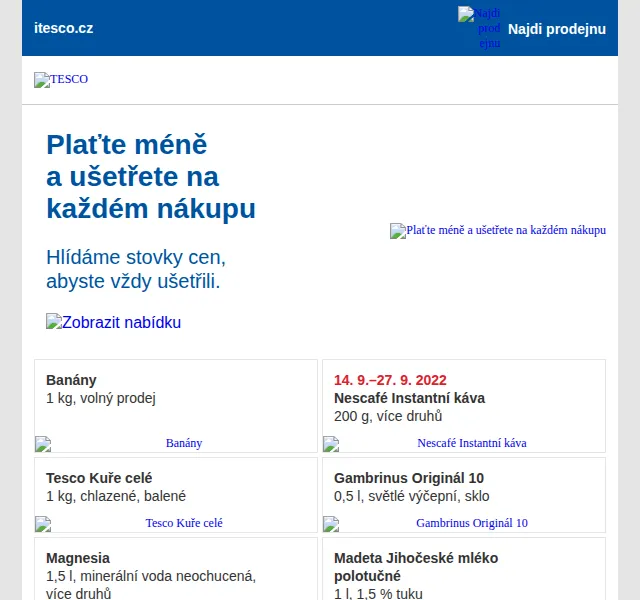Open the itesco.cz link in header

(x=64, y=28)
